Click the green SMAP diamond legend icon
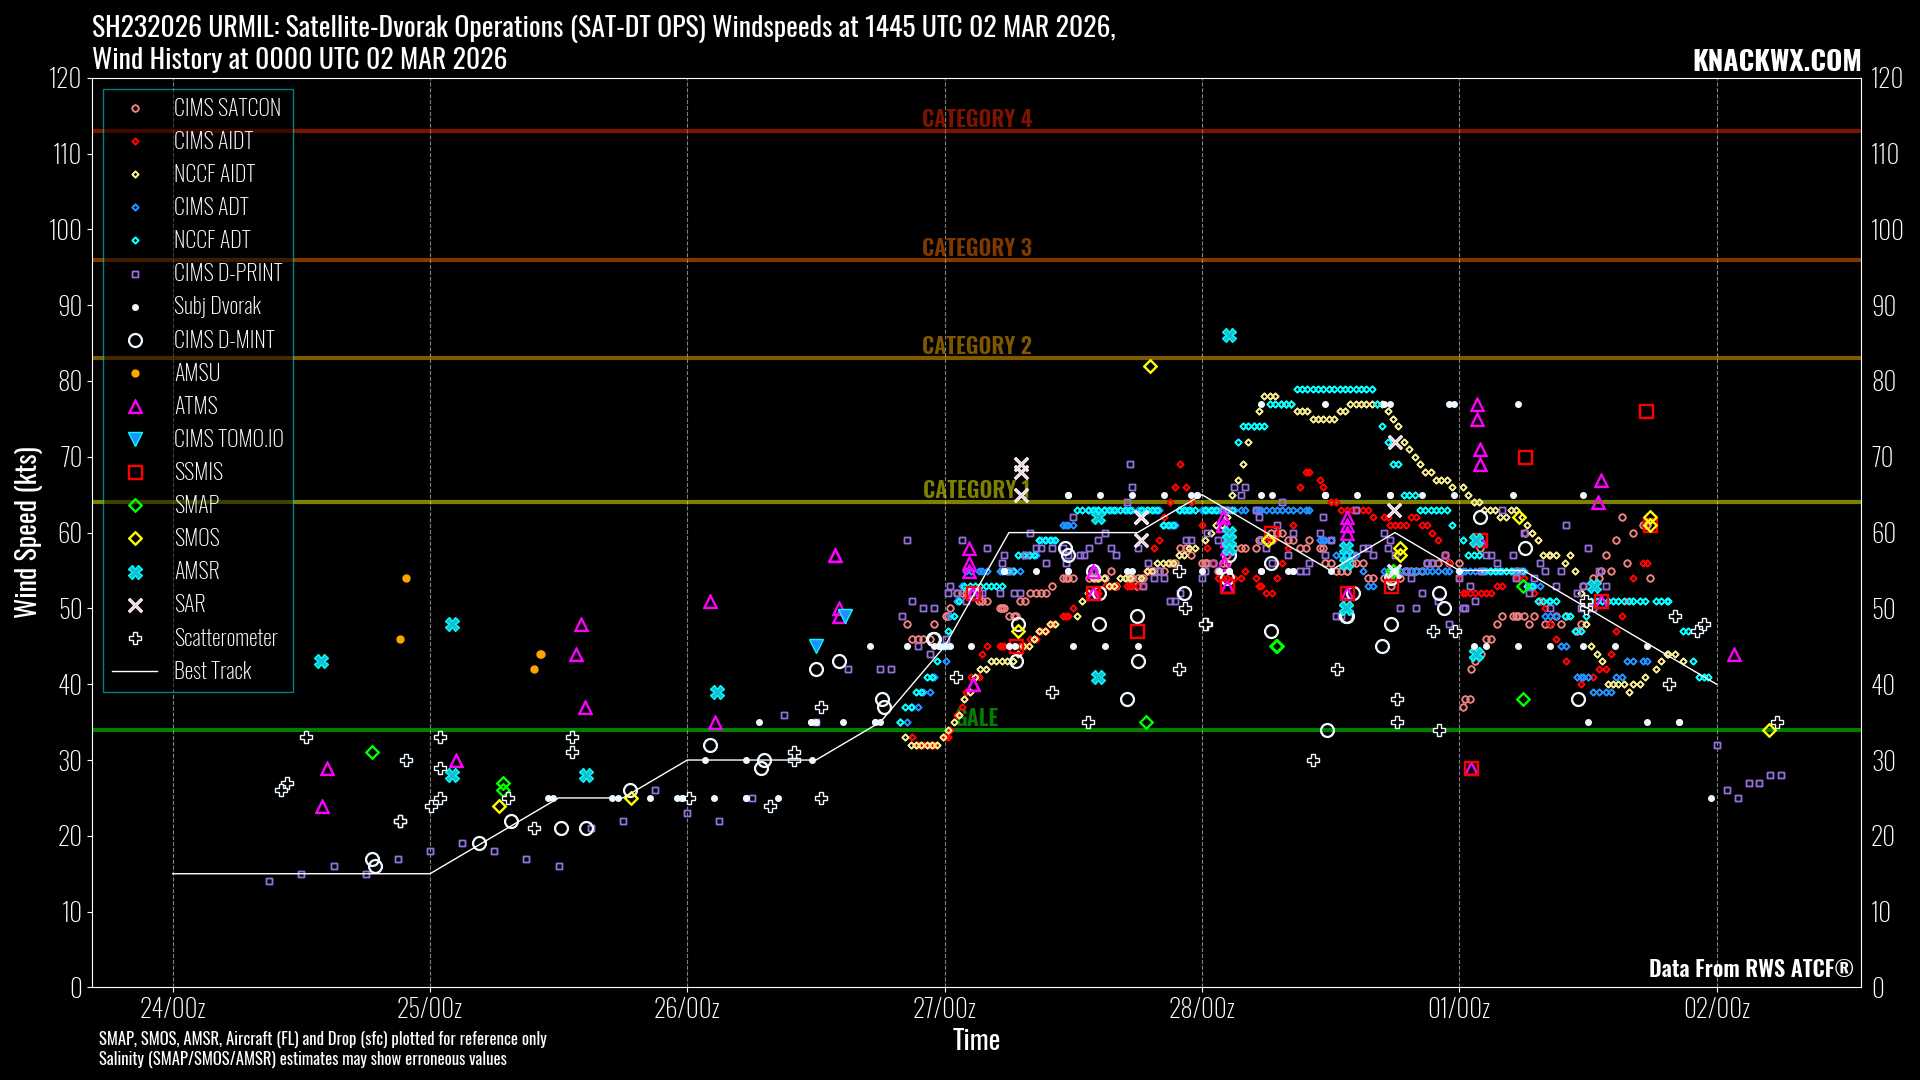The width and height of the screenshot is (1920, 1080). click(135, 506)
